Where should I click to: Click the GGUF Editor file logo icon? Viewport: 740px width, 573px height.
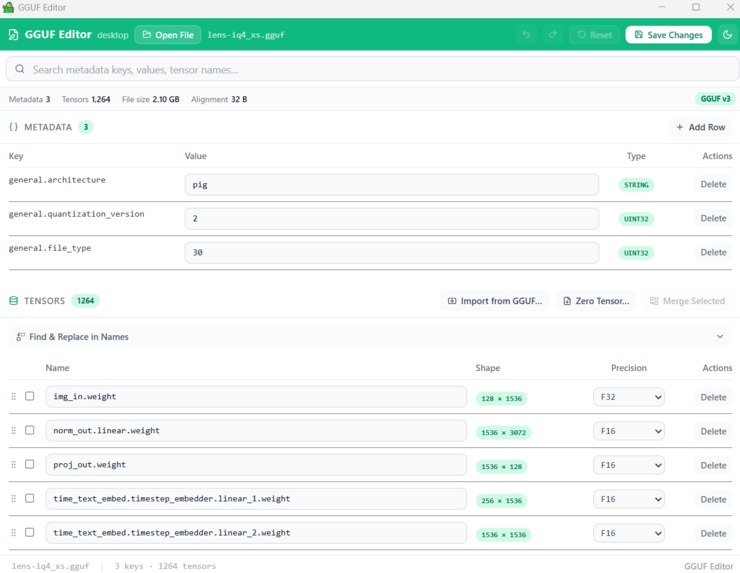point(14,35)
